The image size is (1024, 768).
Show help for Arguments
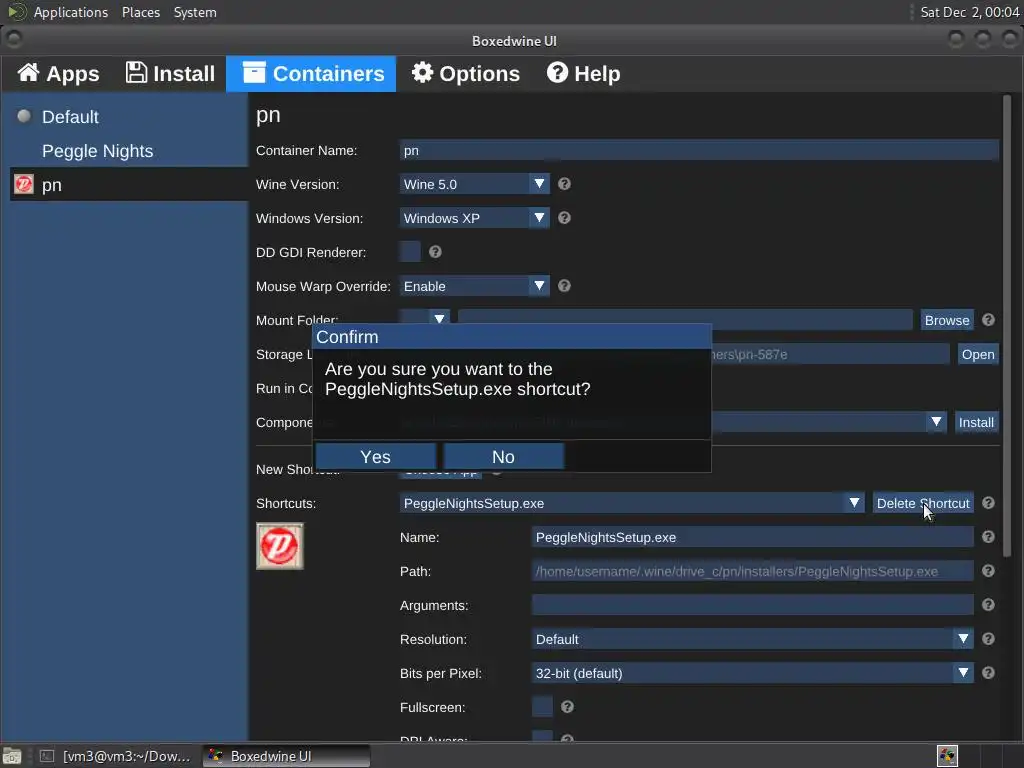pyautogui.click(x=988, y=605)
